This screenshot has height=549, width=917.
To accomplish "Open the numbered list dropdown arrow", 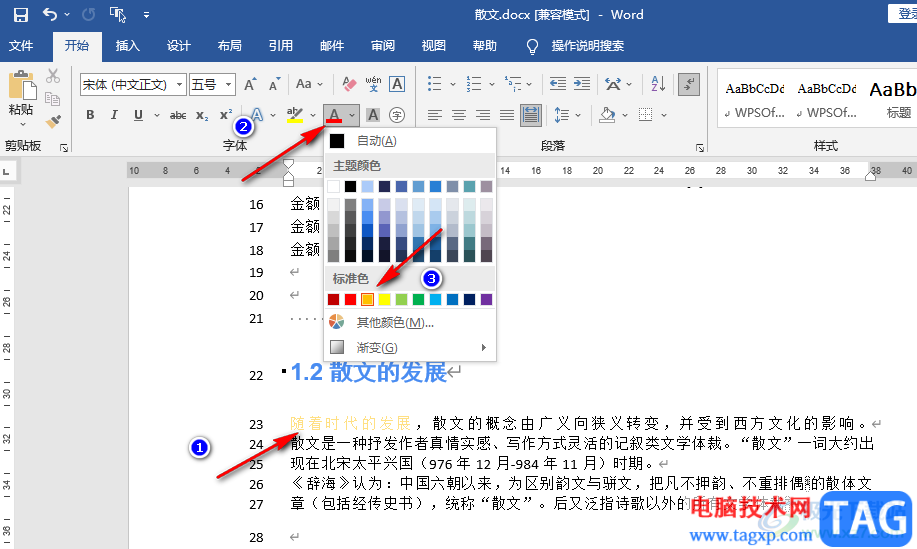I will pyautogui.click(x=492, y=85).
